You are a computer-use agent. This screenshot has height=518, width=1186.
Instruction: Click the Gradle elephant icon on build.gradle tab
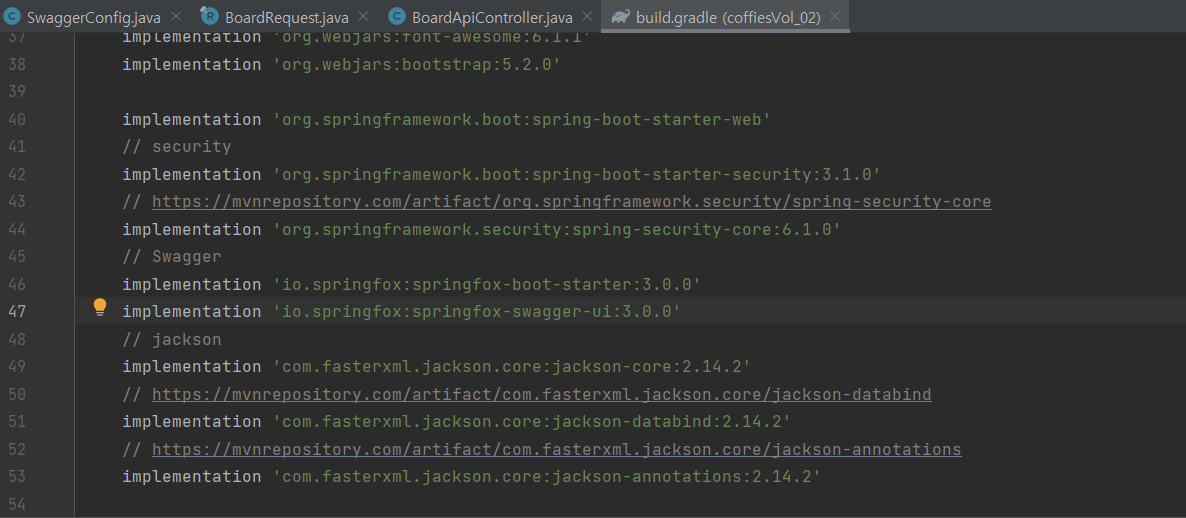click(620, 17)
